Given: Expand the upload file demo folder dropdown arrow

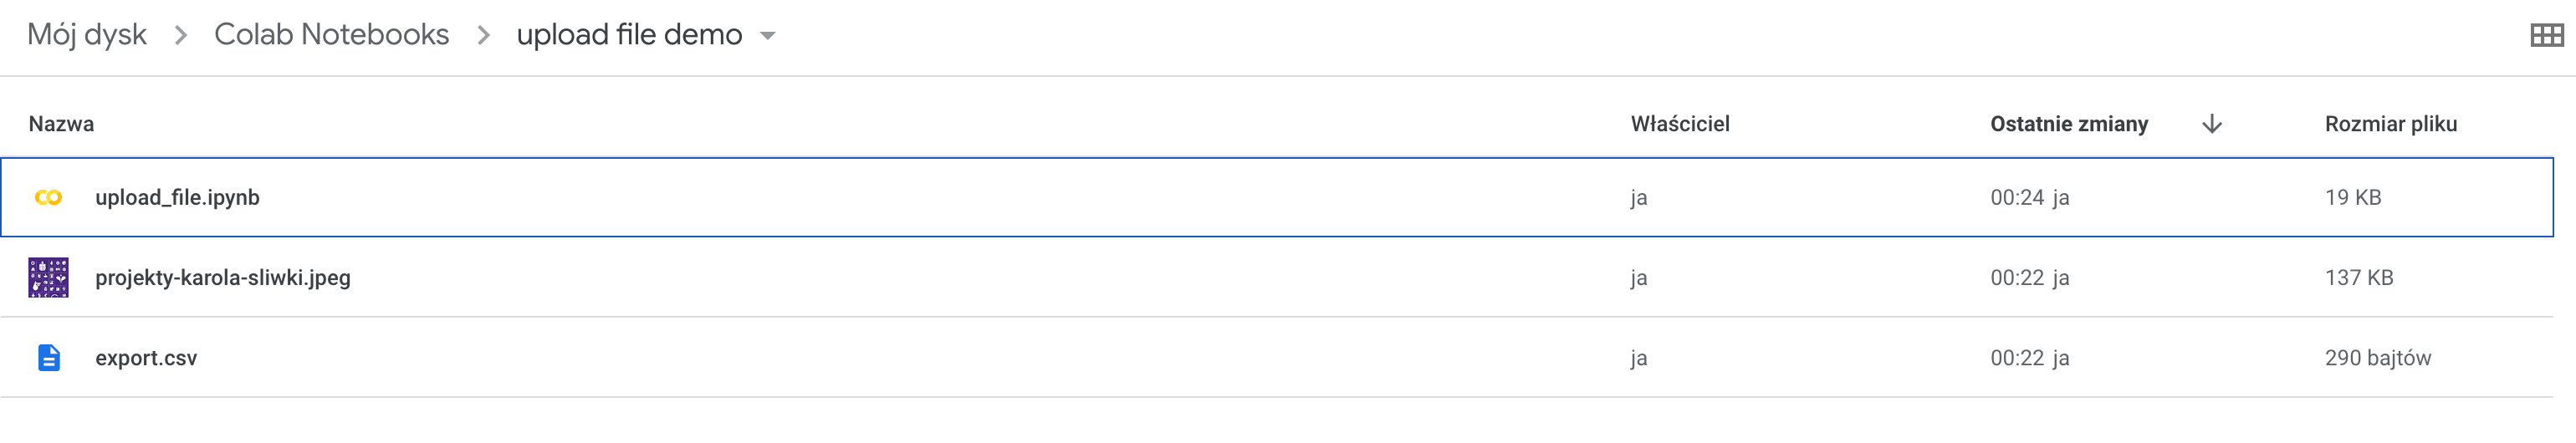Looking at the screenshot, I should (768, 36).
